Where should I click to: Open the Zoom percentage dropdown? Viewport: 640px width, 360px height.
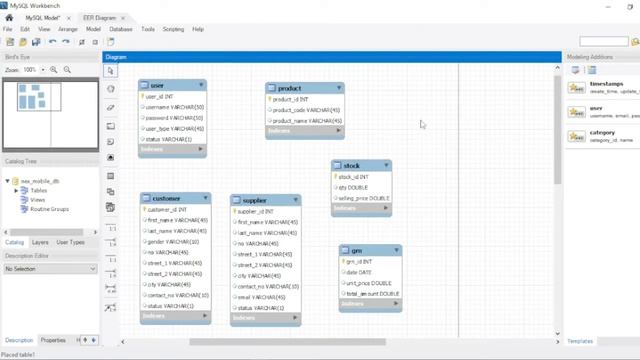point(43,70)
